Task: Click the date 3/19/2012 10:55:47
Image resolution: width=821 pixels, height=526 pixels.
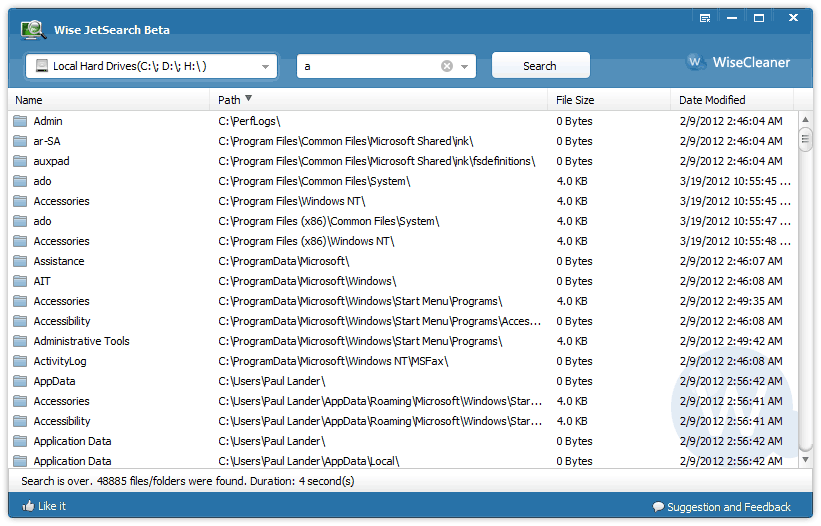Action: click(735, 221)
